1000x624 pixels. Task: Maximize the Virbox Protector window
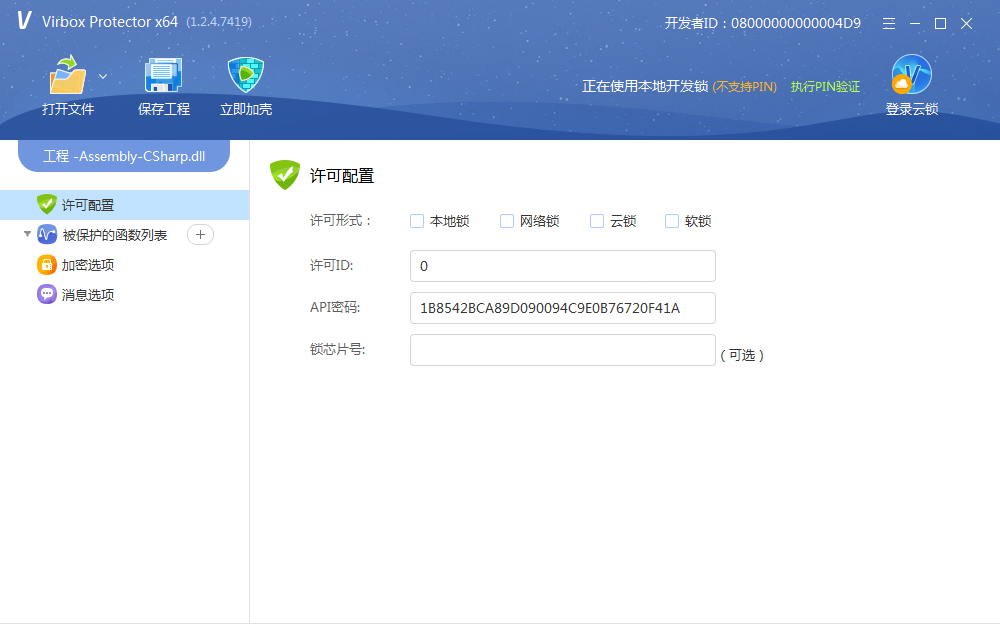(940, 24)
